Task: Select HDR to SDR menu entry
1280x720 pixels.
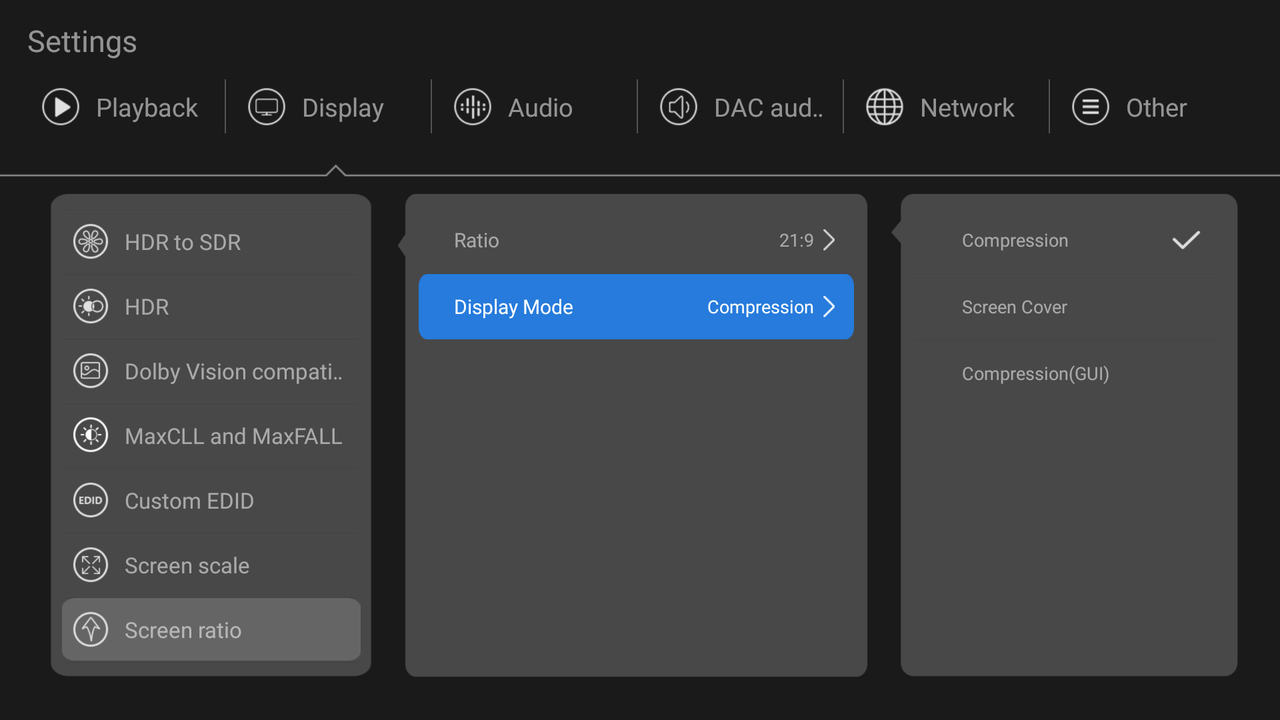Action: (x=211, y=242)
